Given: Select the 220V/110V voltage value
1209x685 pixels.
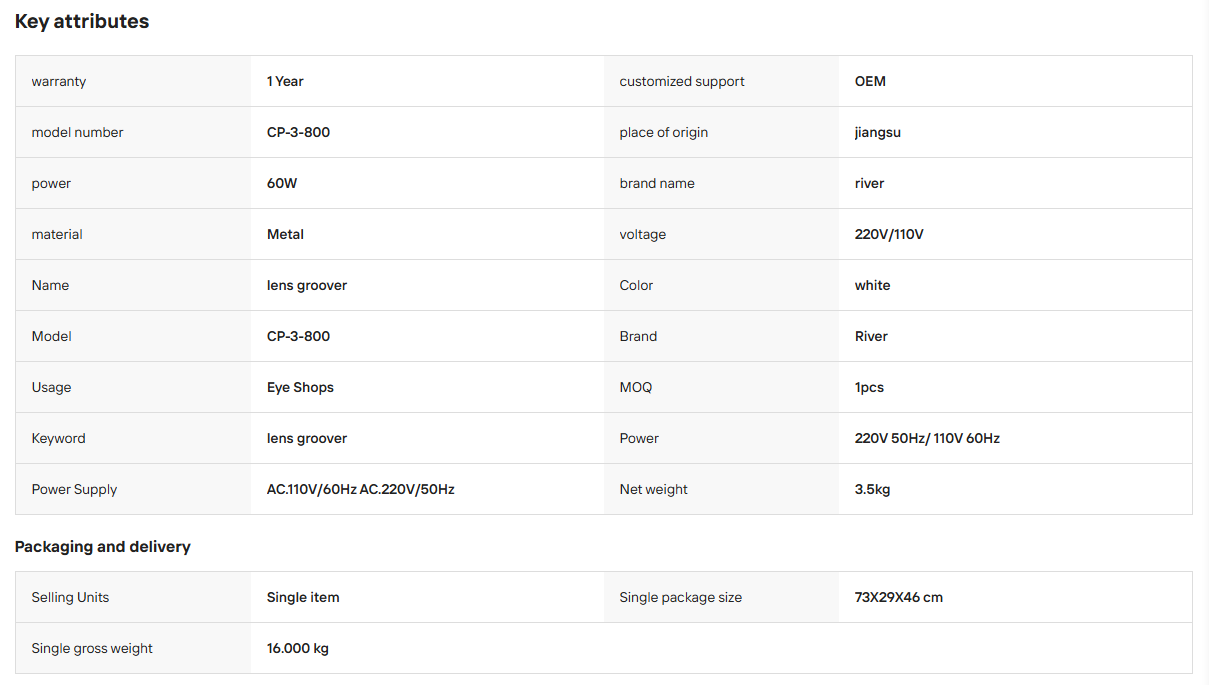Looking at the screenshot, I should [x=889, y=234].
